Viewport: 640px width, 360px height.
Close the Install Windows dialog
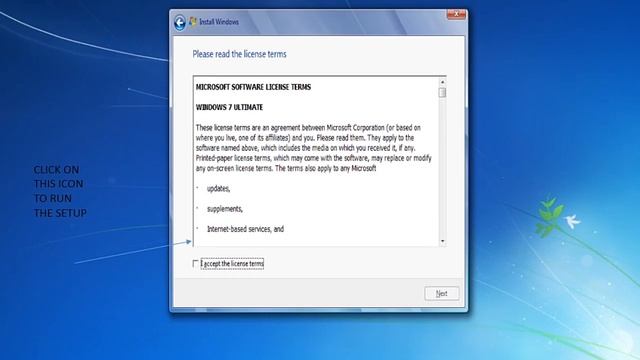click(x=456, y=14)
